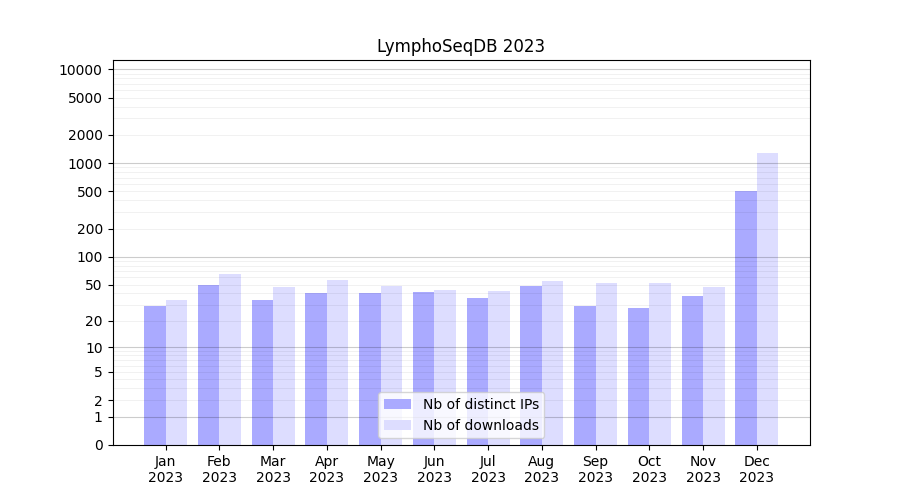Pick the Mar 2023 distinct IPs bar
The width and height of the screenshot is (900, 500).
(262, 372)
